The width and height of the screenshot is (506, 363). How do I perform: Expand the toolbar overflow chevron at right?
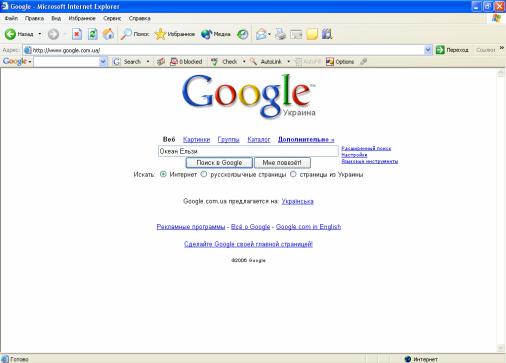(502, 48)
